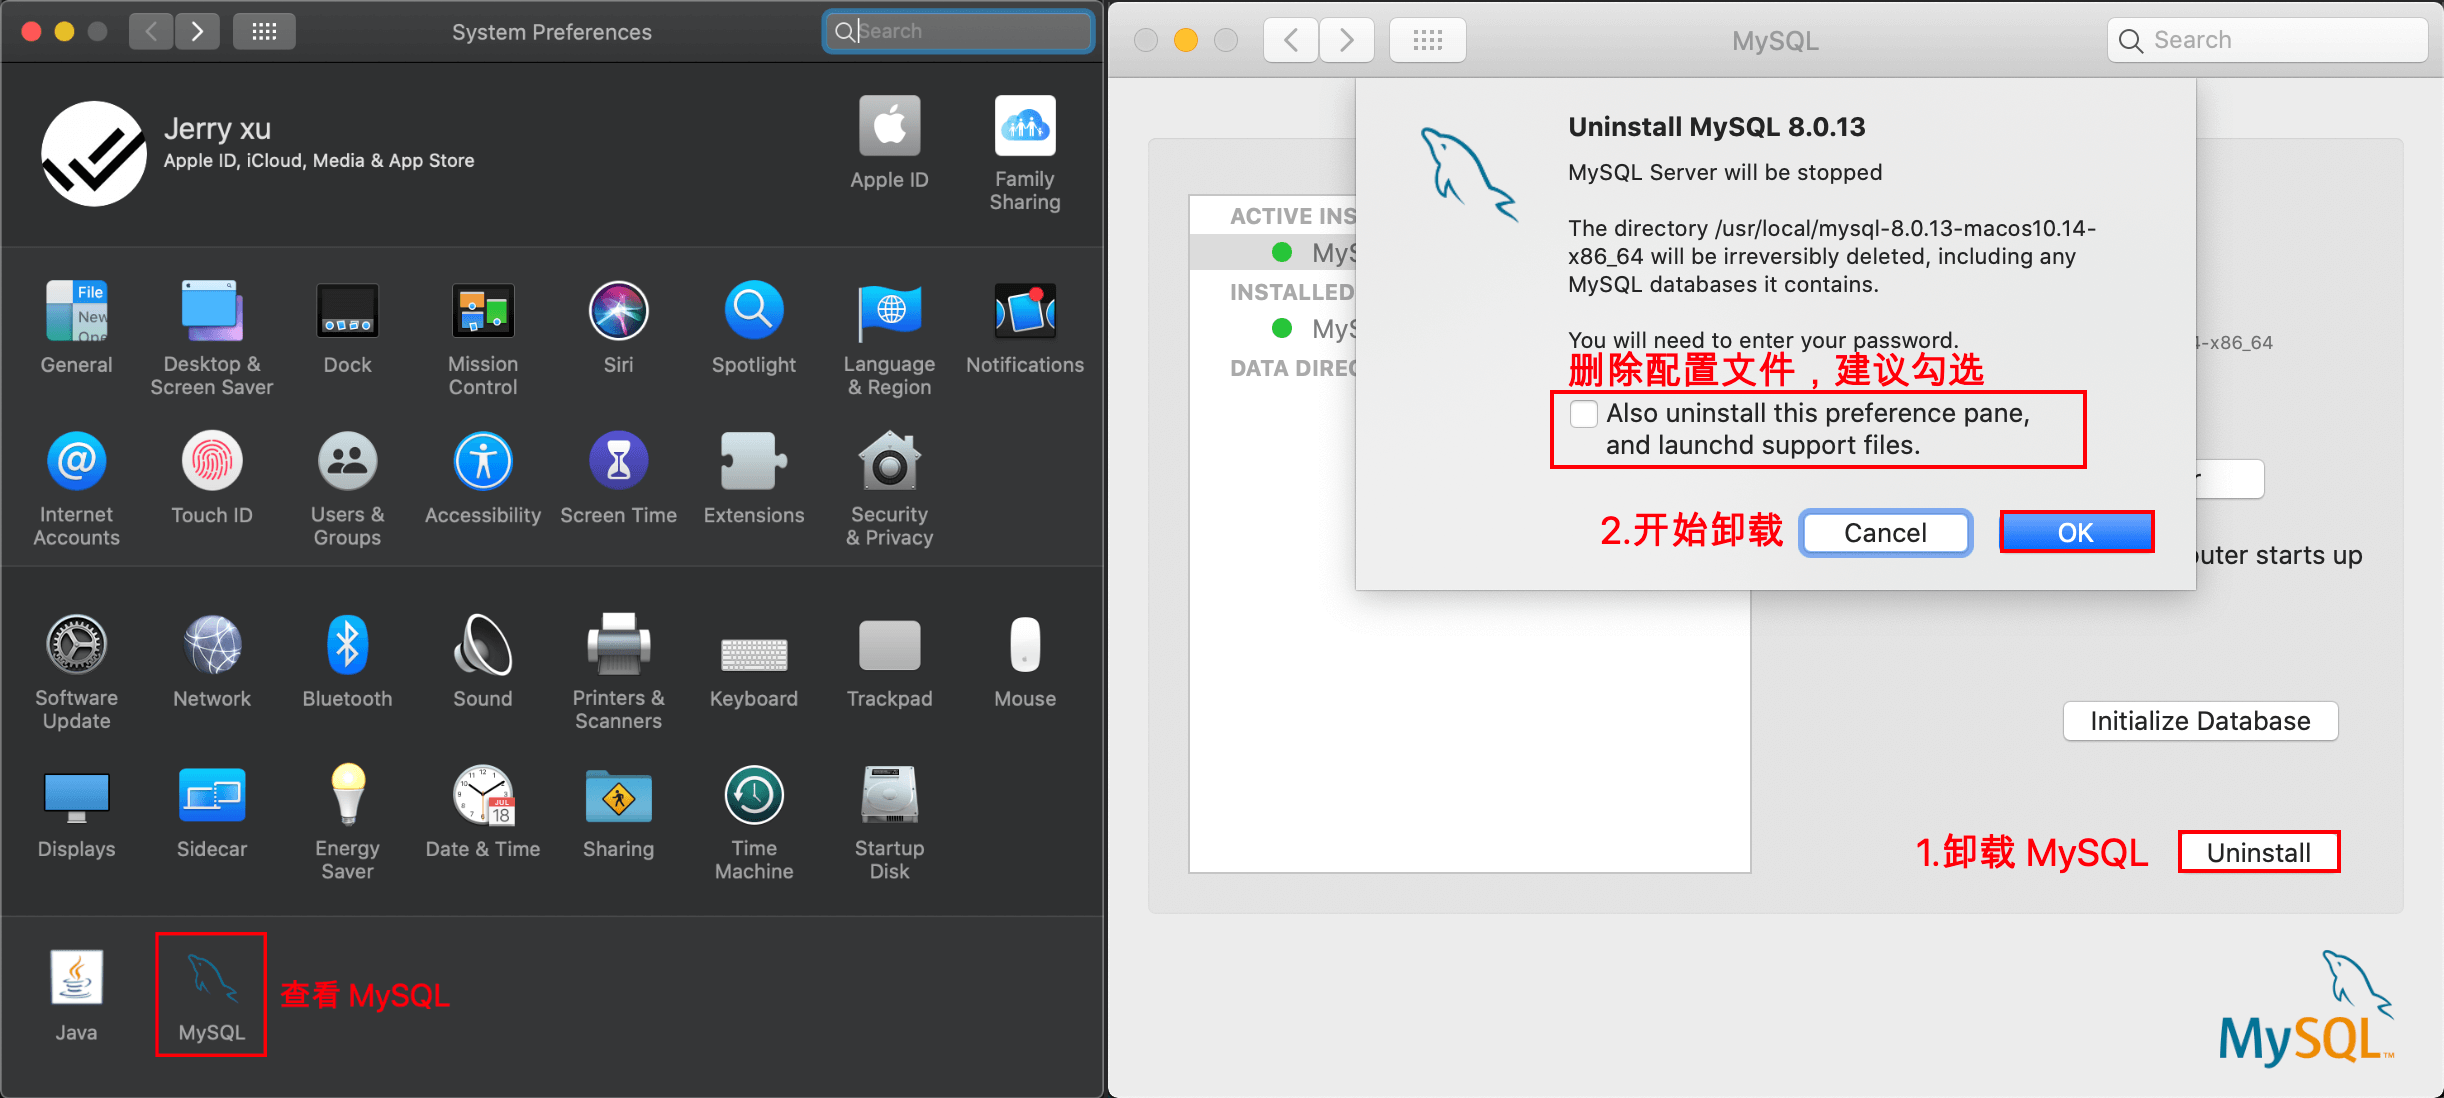
Task: Open Apple ID settings icon
Action: click(889, 142)
